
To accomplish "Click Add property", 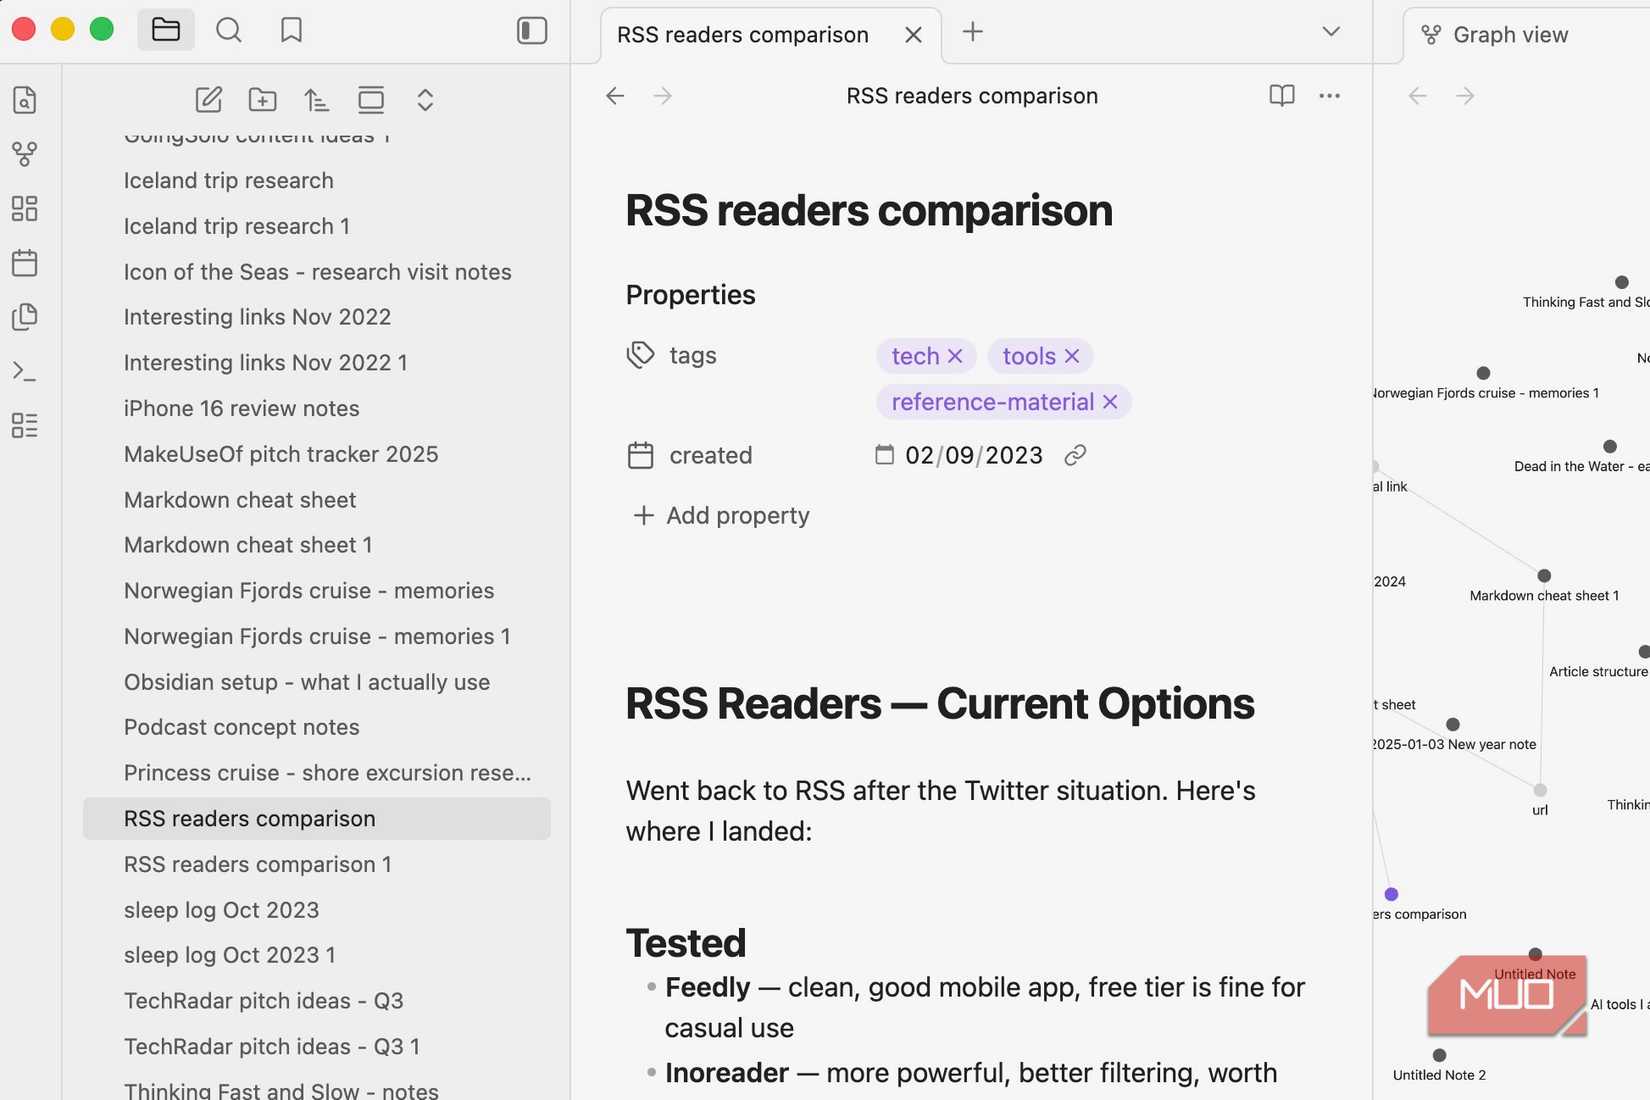I will click(722, 515).
